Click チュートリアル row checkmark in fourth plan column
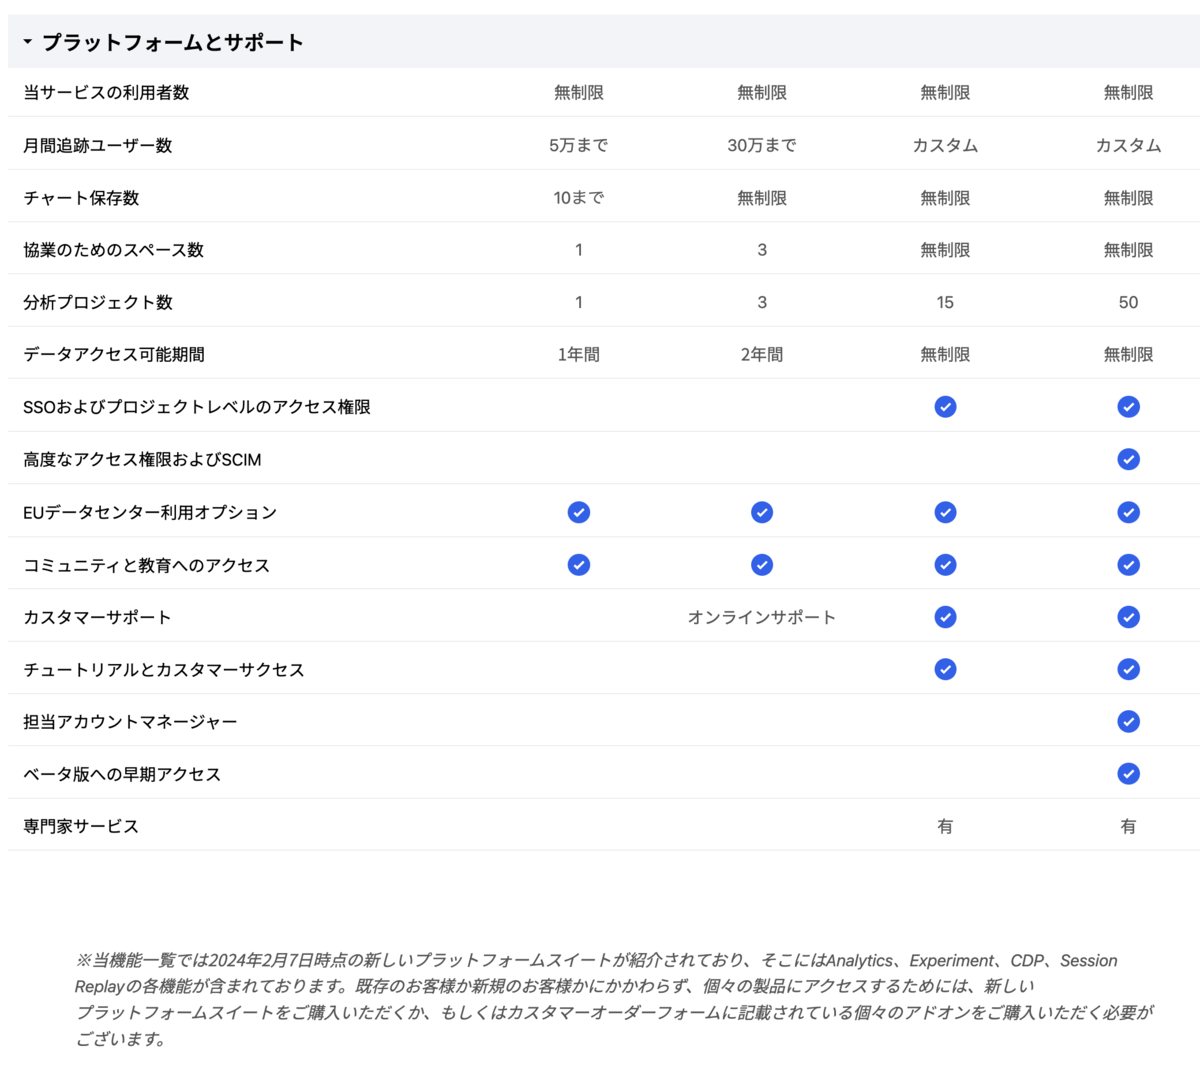This screenshot has width=1200, height=1065. pos(1128,669)
